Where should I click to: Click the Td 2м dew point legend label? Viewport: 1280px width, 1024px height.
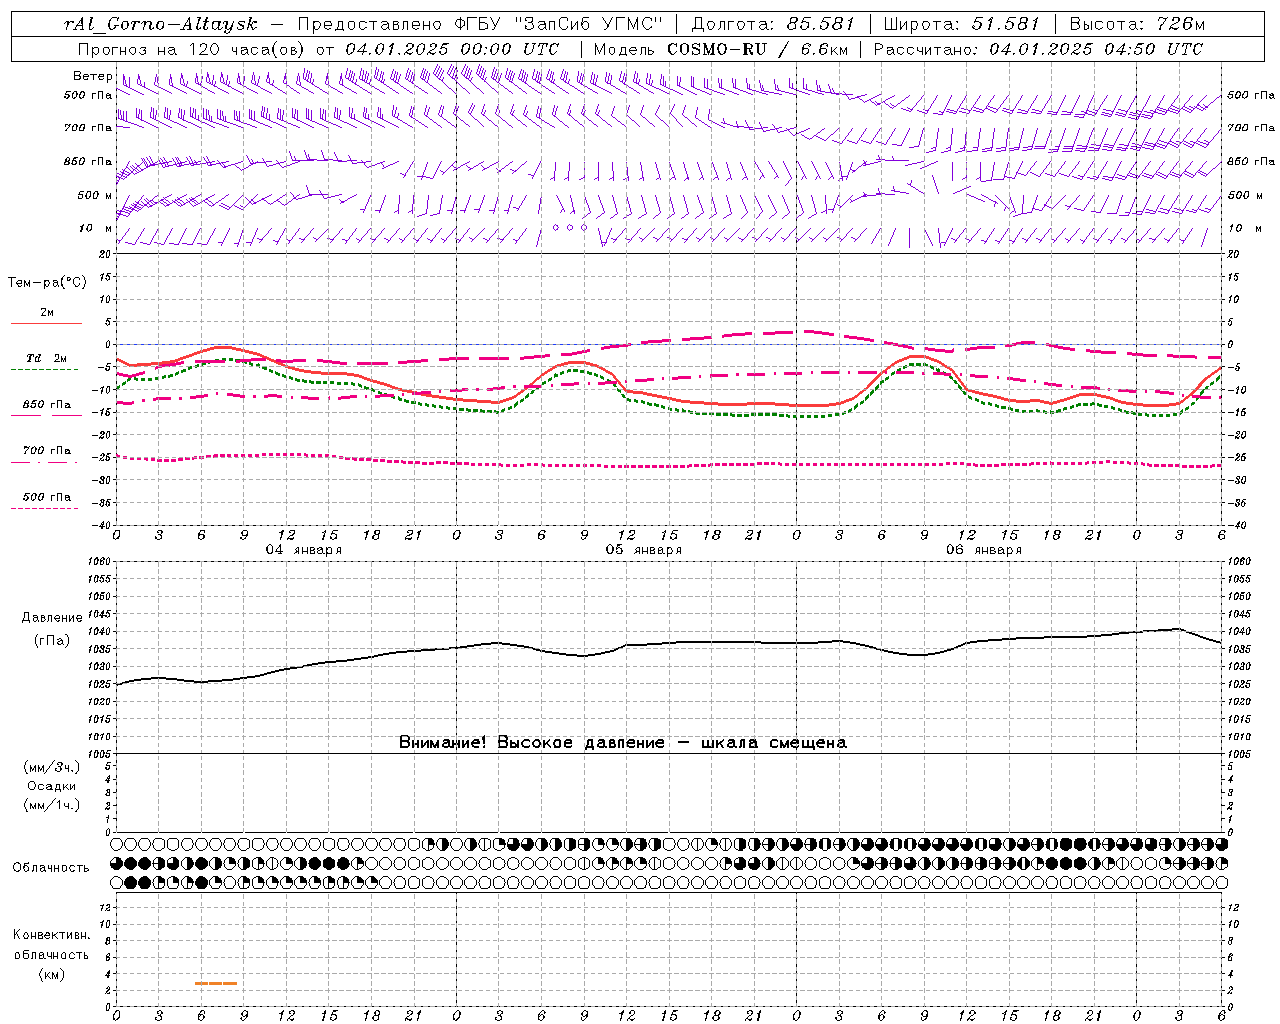click(x=47, y=358)
